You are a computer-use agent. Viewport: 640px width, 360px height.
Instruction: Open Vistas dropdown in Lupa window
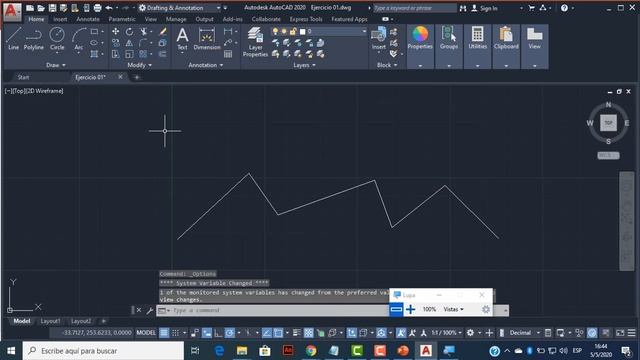(453, 309)
